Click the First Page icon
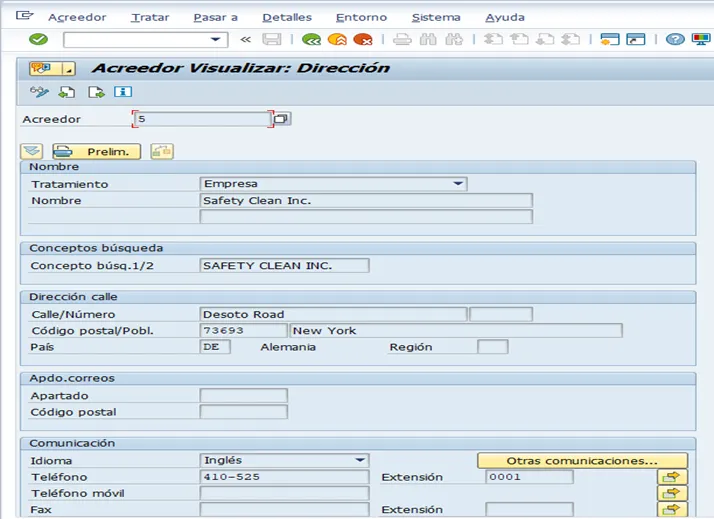Screen dimensions: 714x519 point(493,40)
